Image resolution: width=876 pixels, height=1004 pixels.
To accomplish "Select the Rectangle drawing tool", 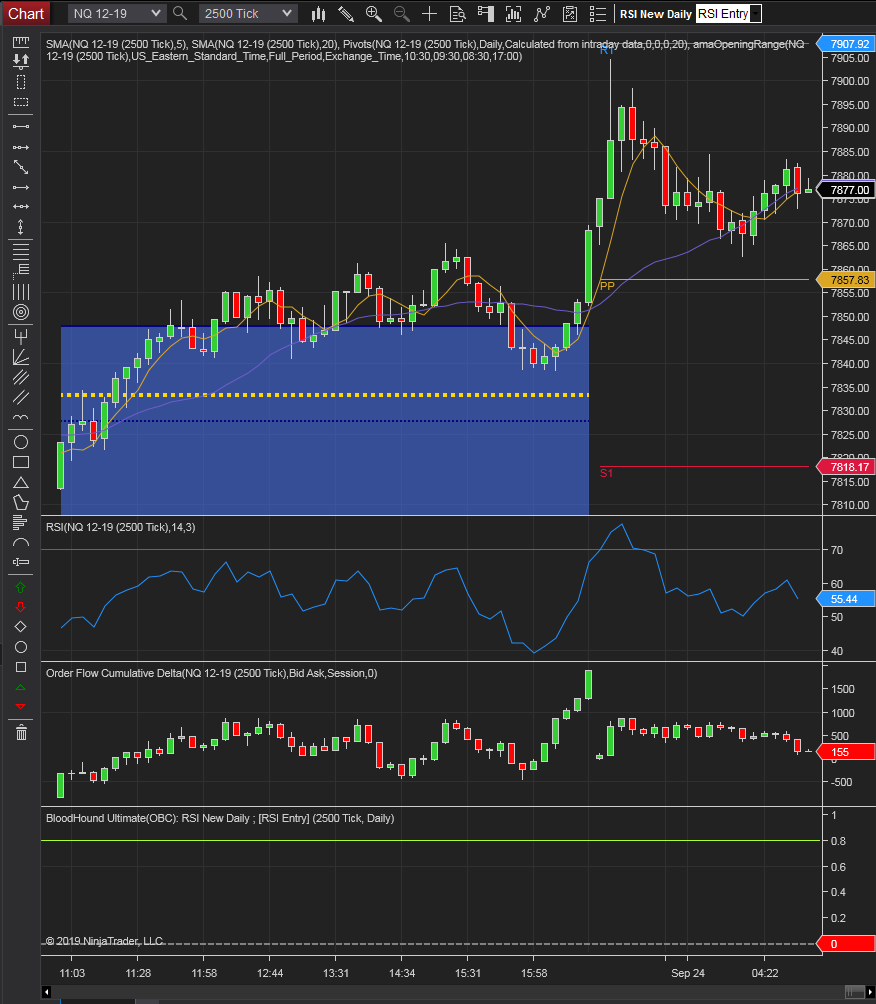I will (20, 462).
